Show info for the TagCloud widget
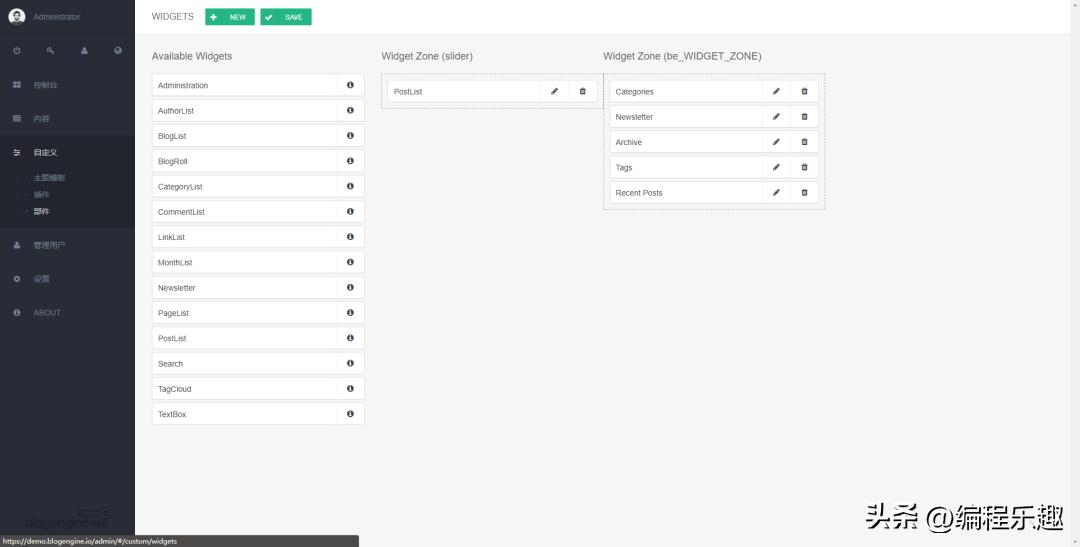This screenshot has width=1080, height=547. [x=350, y=389]
